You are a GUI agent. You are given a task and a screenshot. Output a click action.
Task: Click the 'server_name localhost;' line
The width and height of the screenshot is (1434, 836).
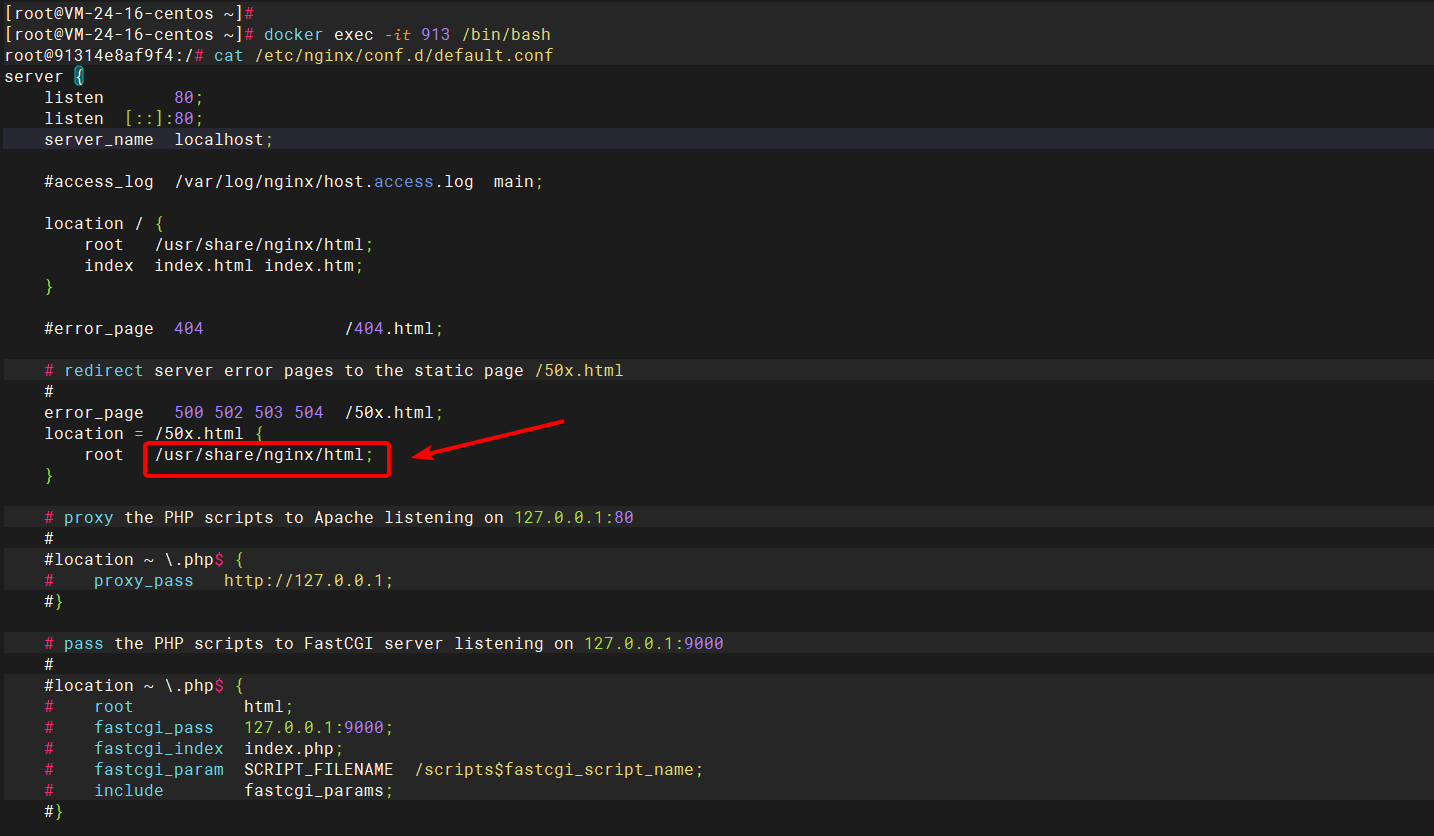click(x=159, y=140)
